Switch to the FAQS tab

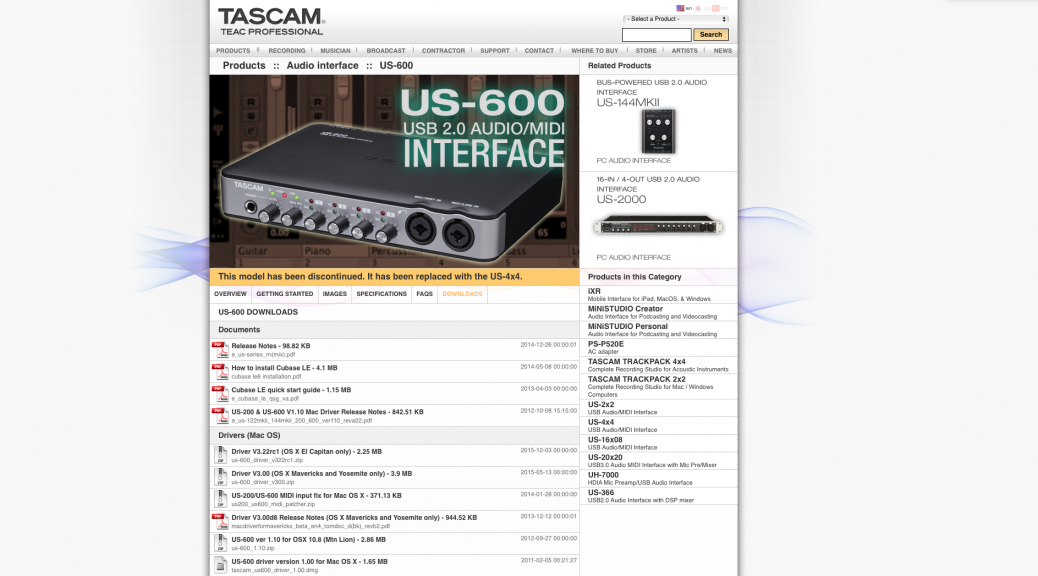click(x=424, y=294)
